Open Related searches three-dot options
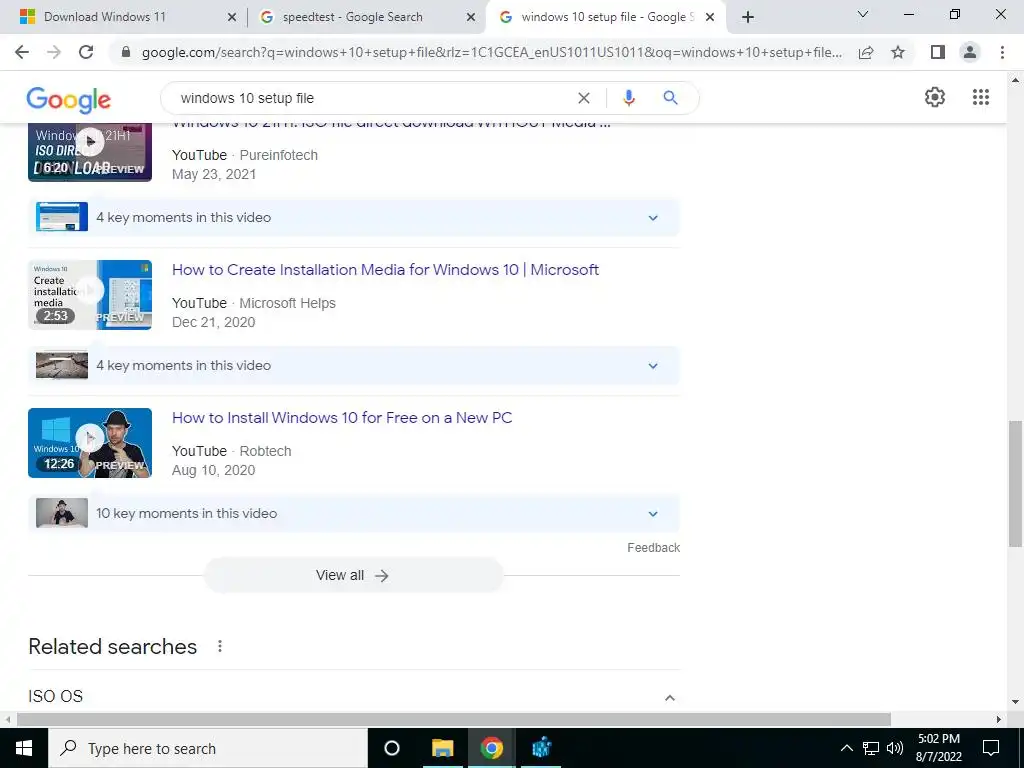This screenshot has width=1024, height=768. click(x=220, y=647)
